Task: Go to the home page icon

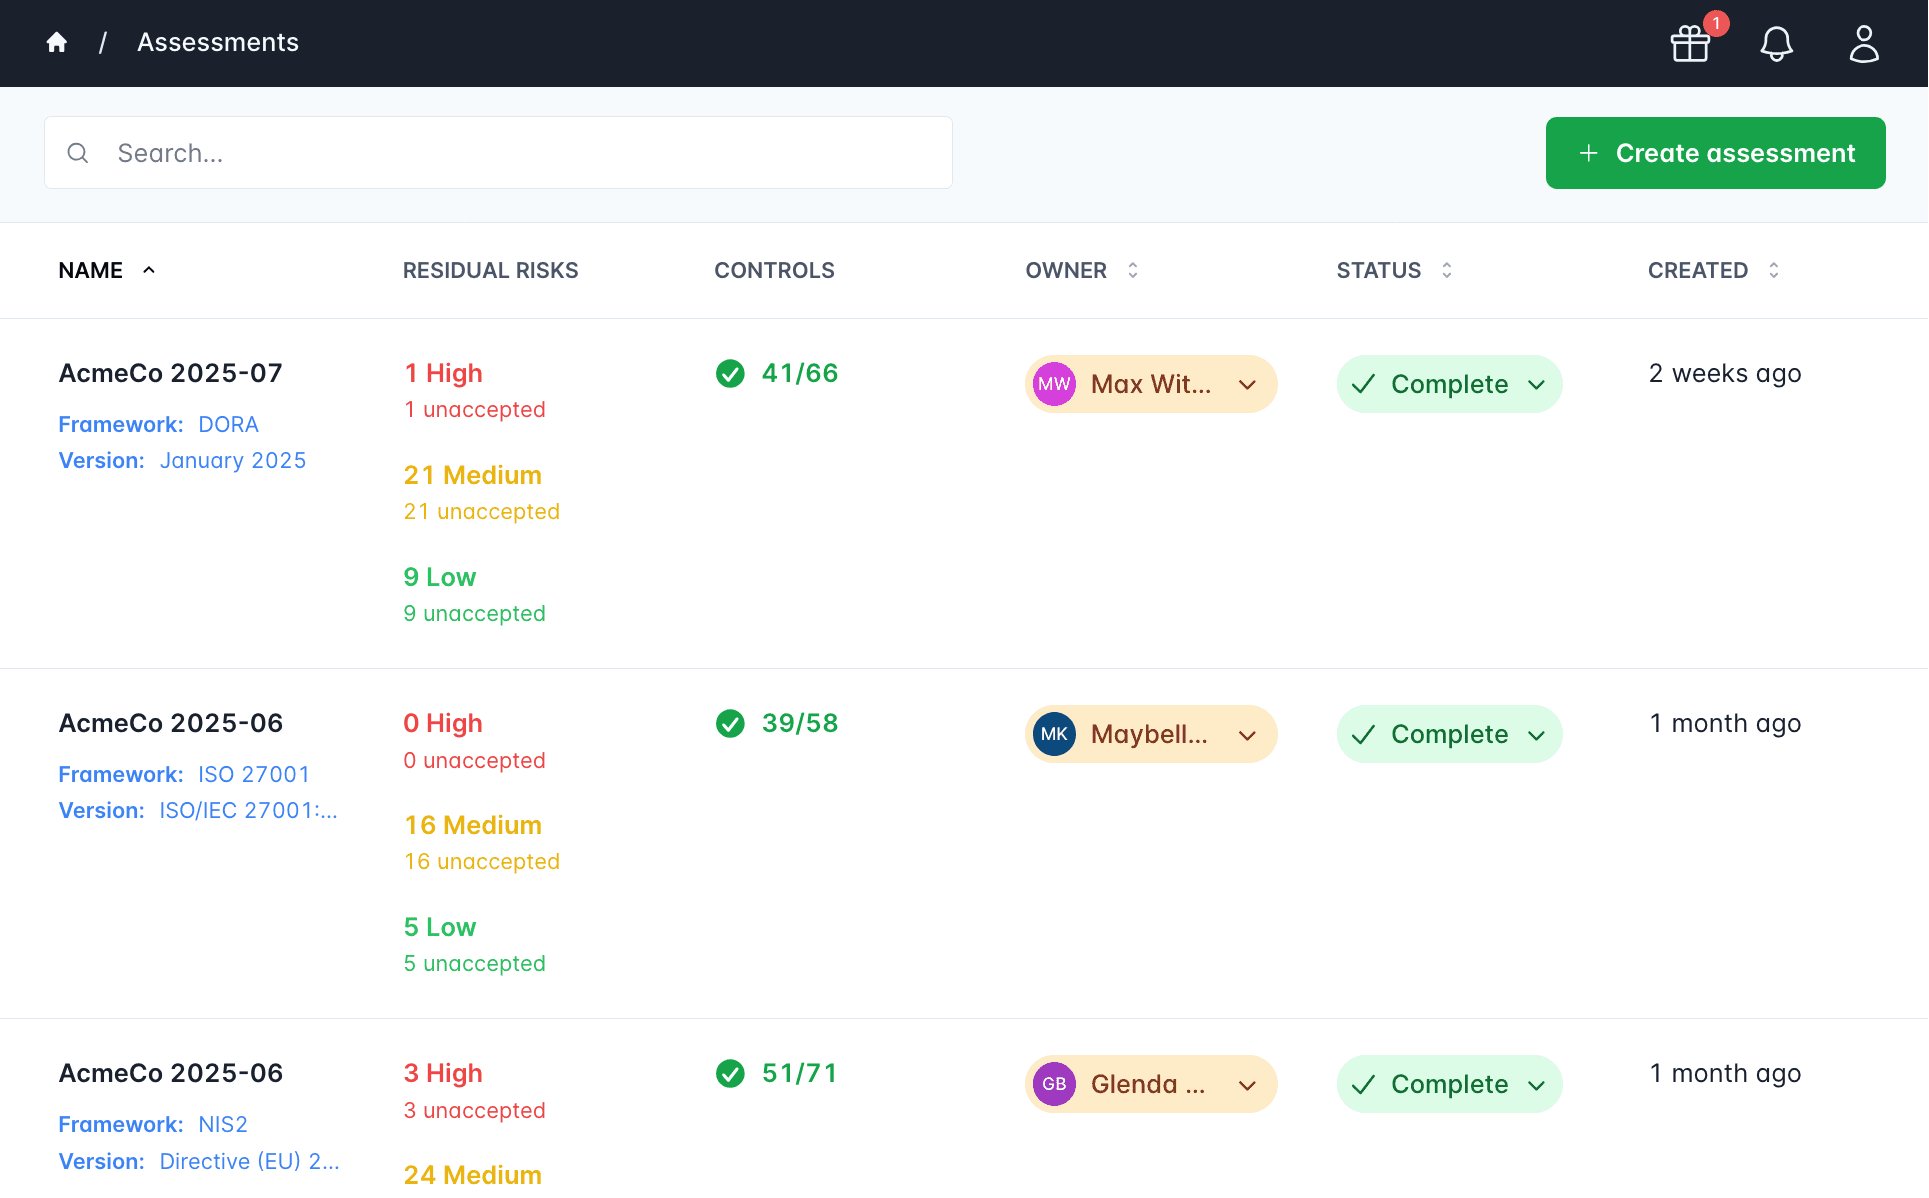Action: point(57,42)
